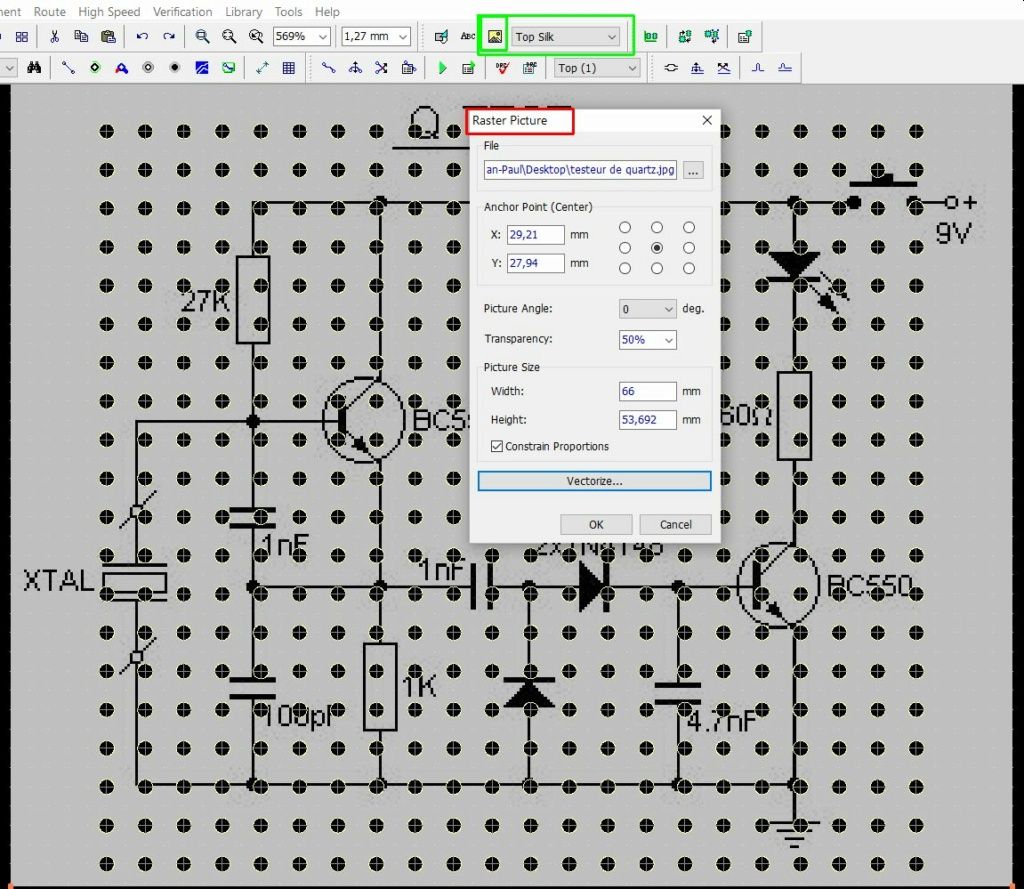Click the Paste clipboard icon
This screenshot has height=889, width=1024.
point(108,37)
